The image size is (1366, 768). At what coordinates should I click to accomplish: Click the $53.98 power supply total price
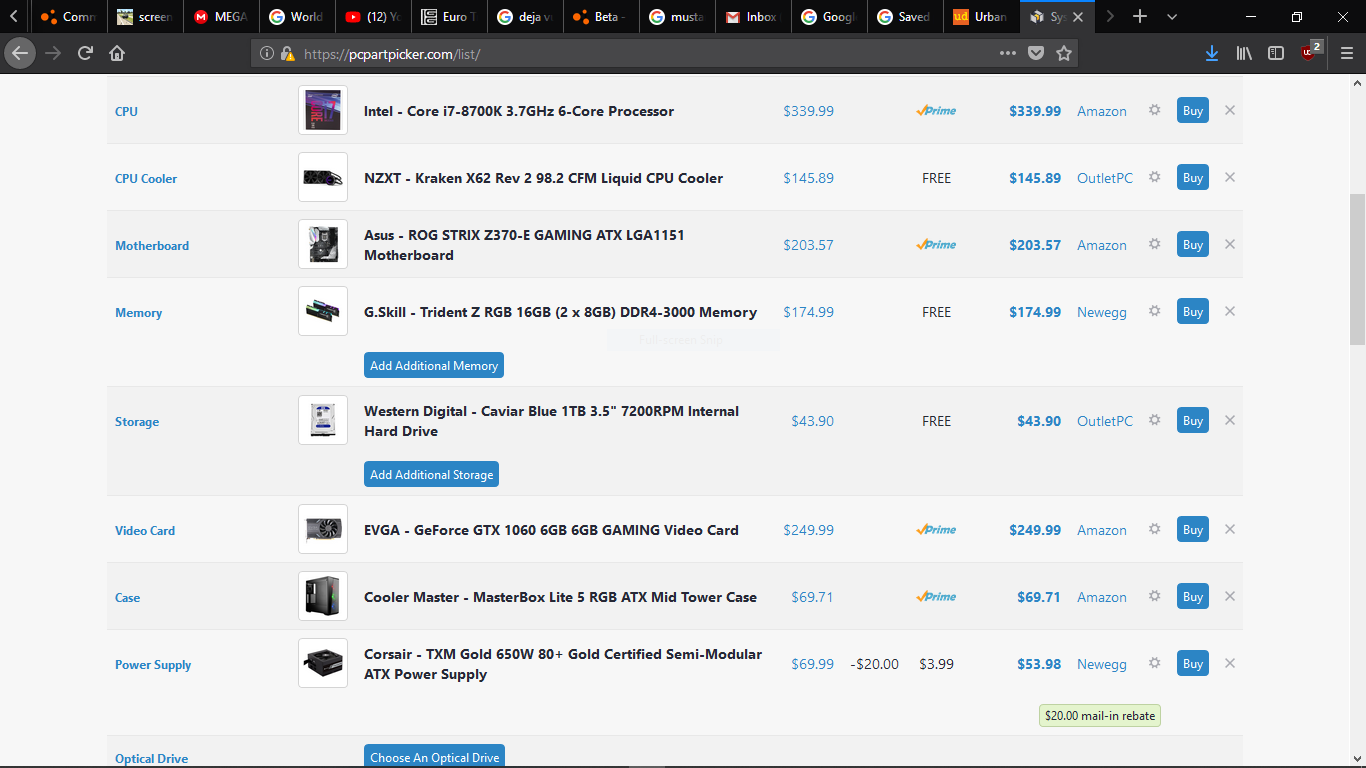(1039, 664)
